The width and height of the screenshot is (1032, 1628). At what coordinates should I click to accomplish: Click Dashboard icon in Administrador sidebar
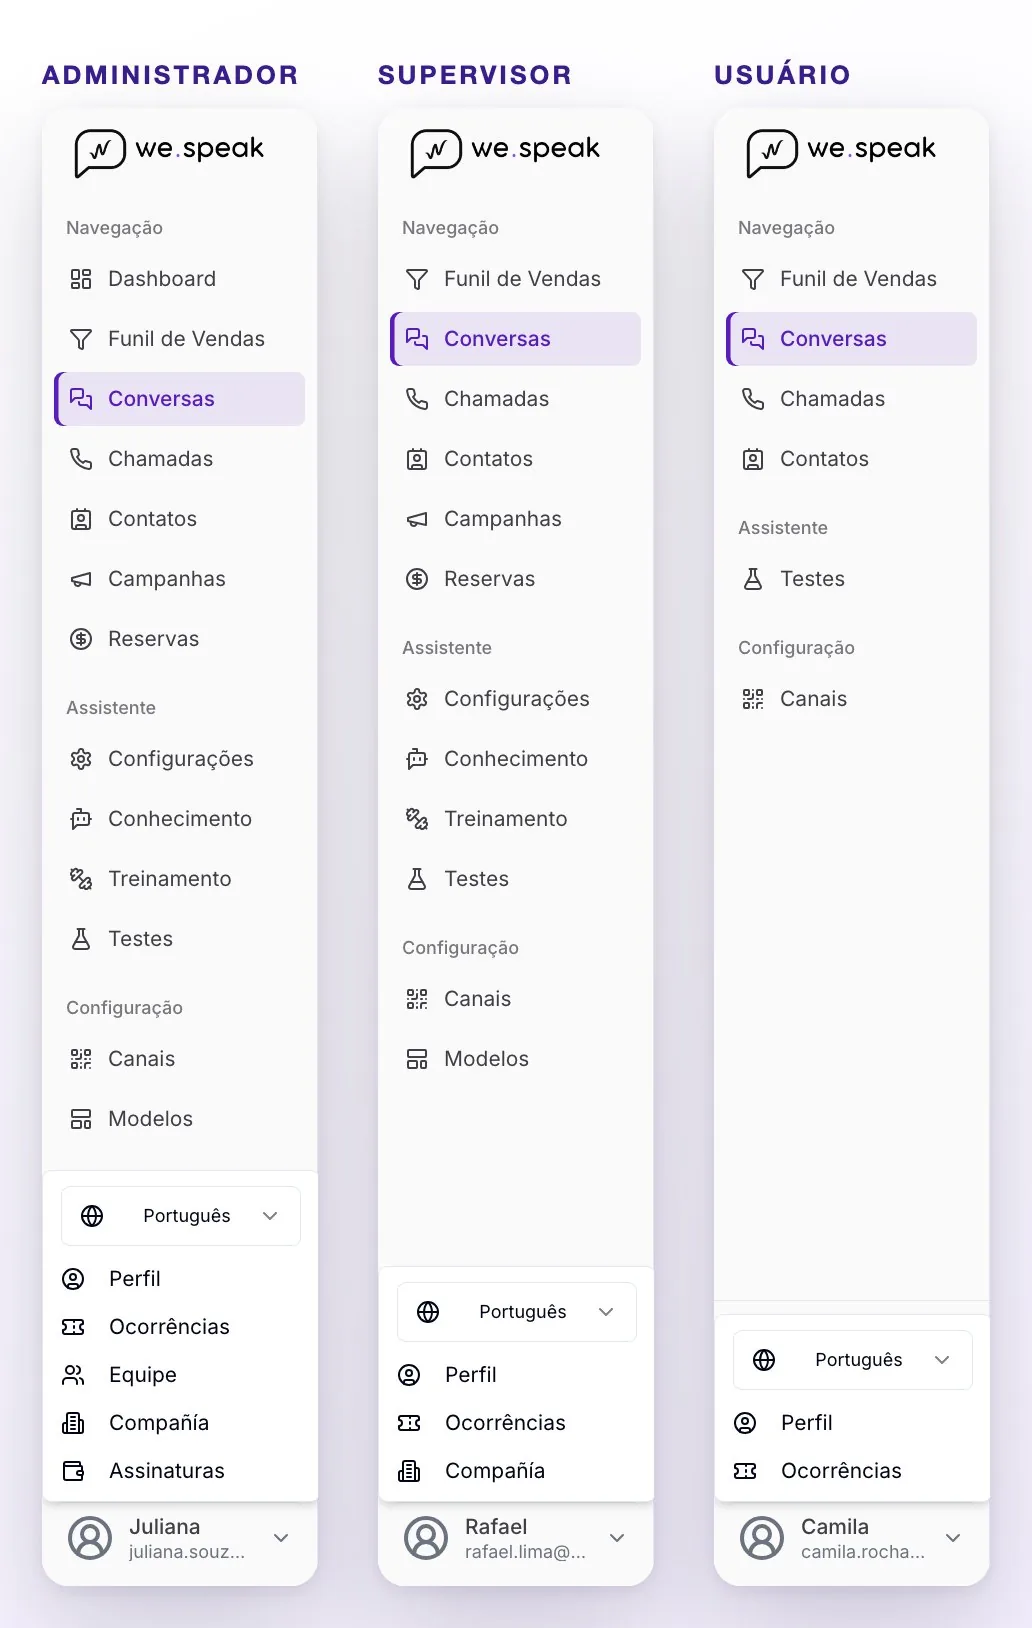pos(81,279)
